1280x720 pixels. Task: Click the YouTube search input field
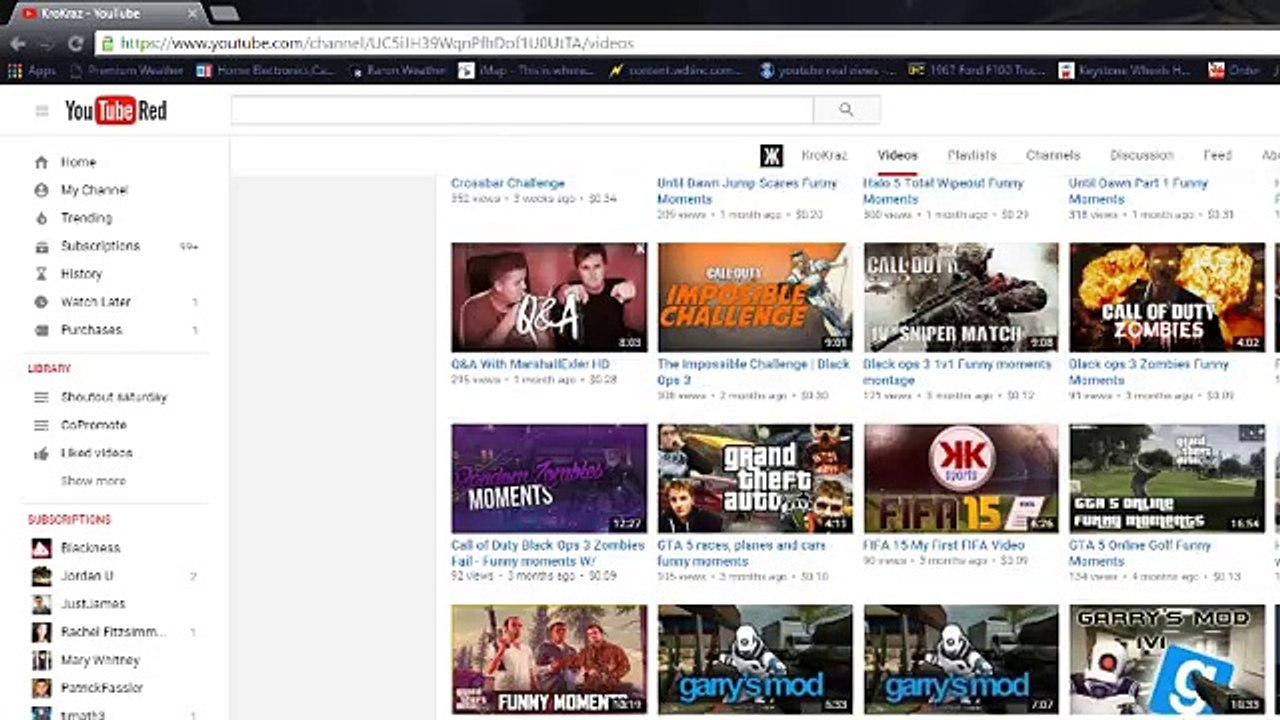(x=522, y=110)
